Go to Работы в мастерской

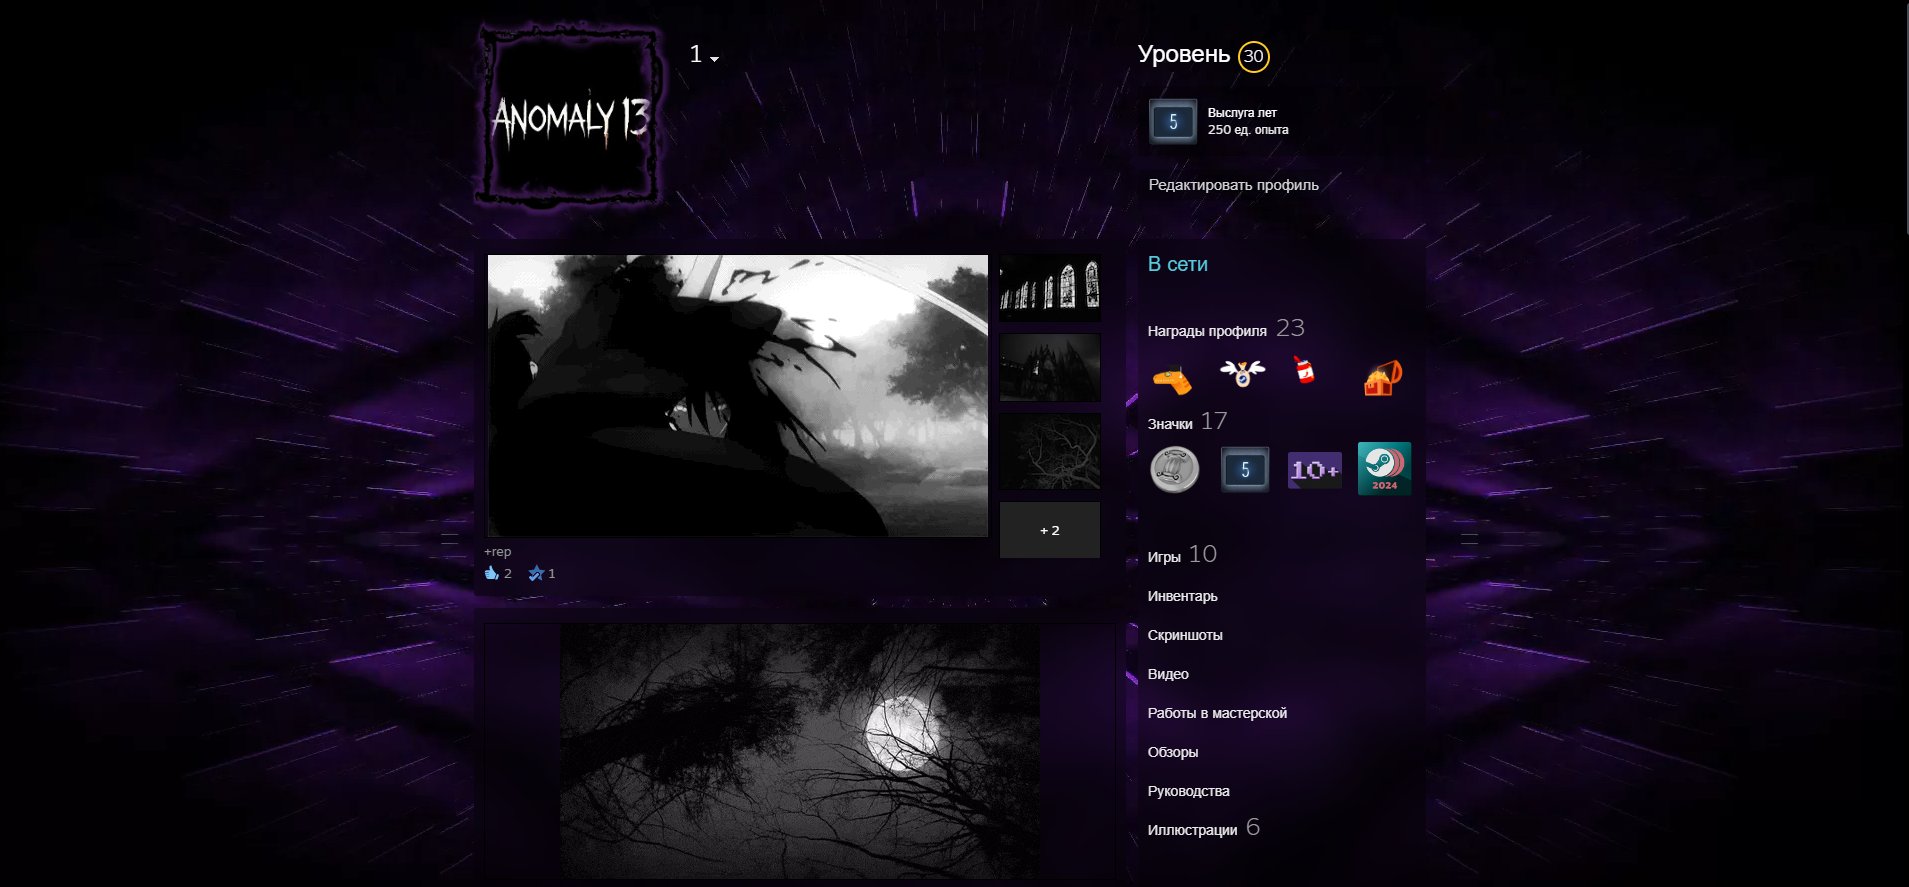[1217, 713]
